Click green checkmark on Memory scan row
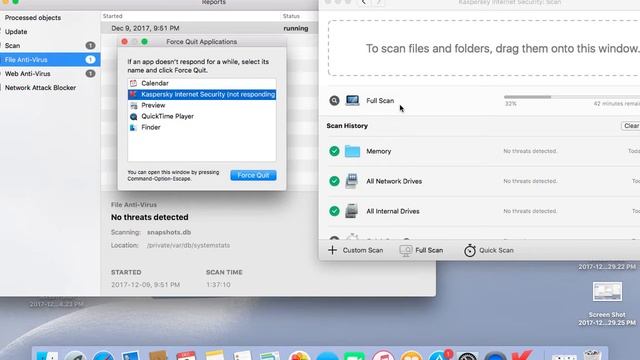 (x=334, y=151)
